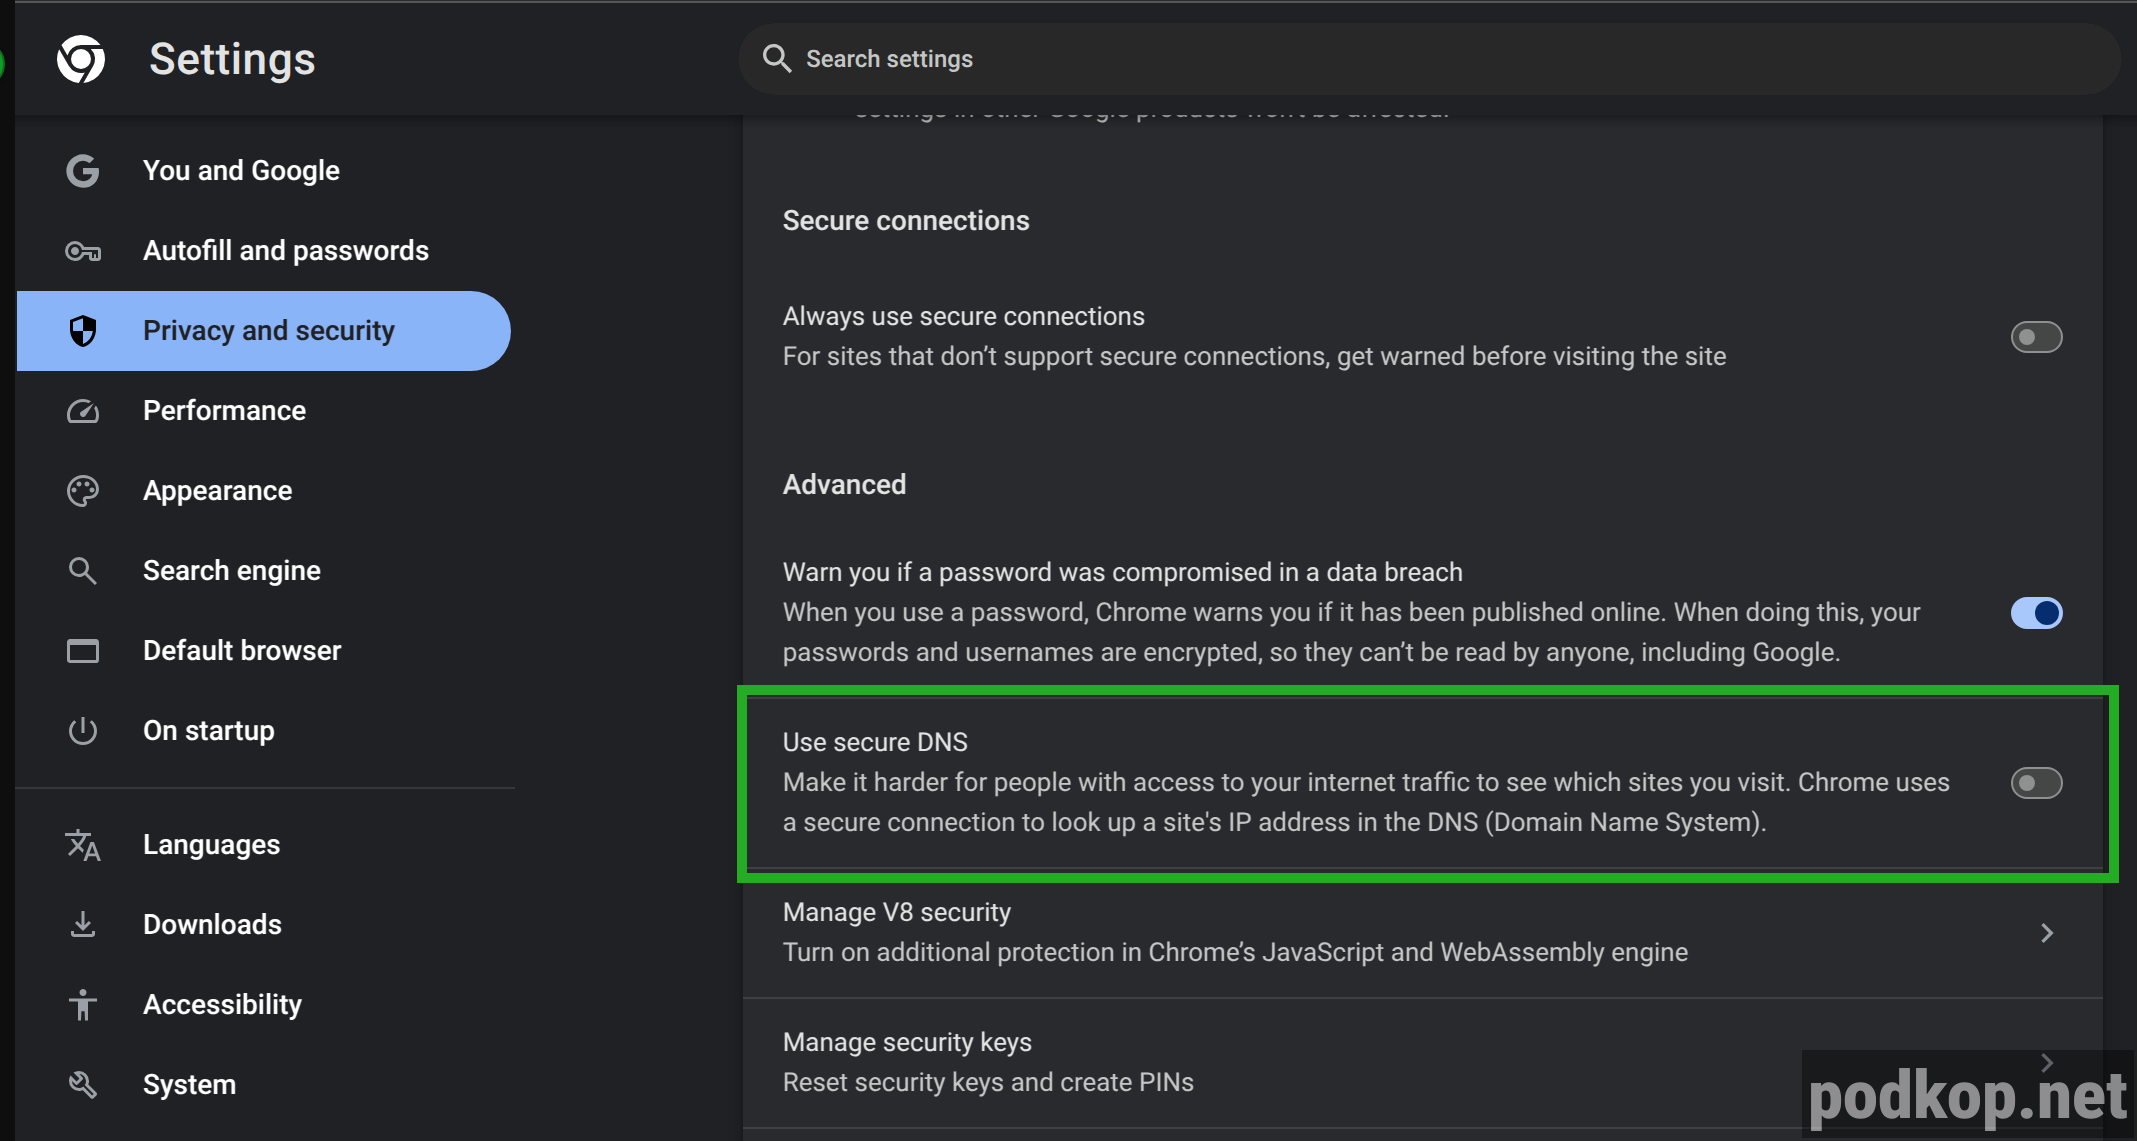The width and height of the screenshot is (2137, 1141).
Task: Enable Always use secure connections toggle
Action: click(x=2036, y=337)
